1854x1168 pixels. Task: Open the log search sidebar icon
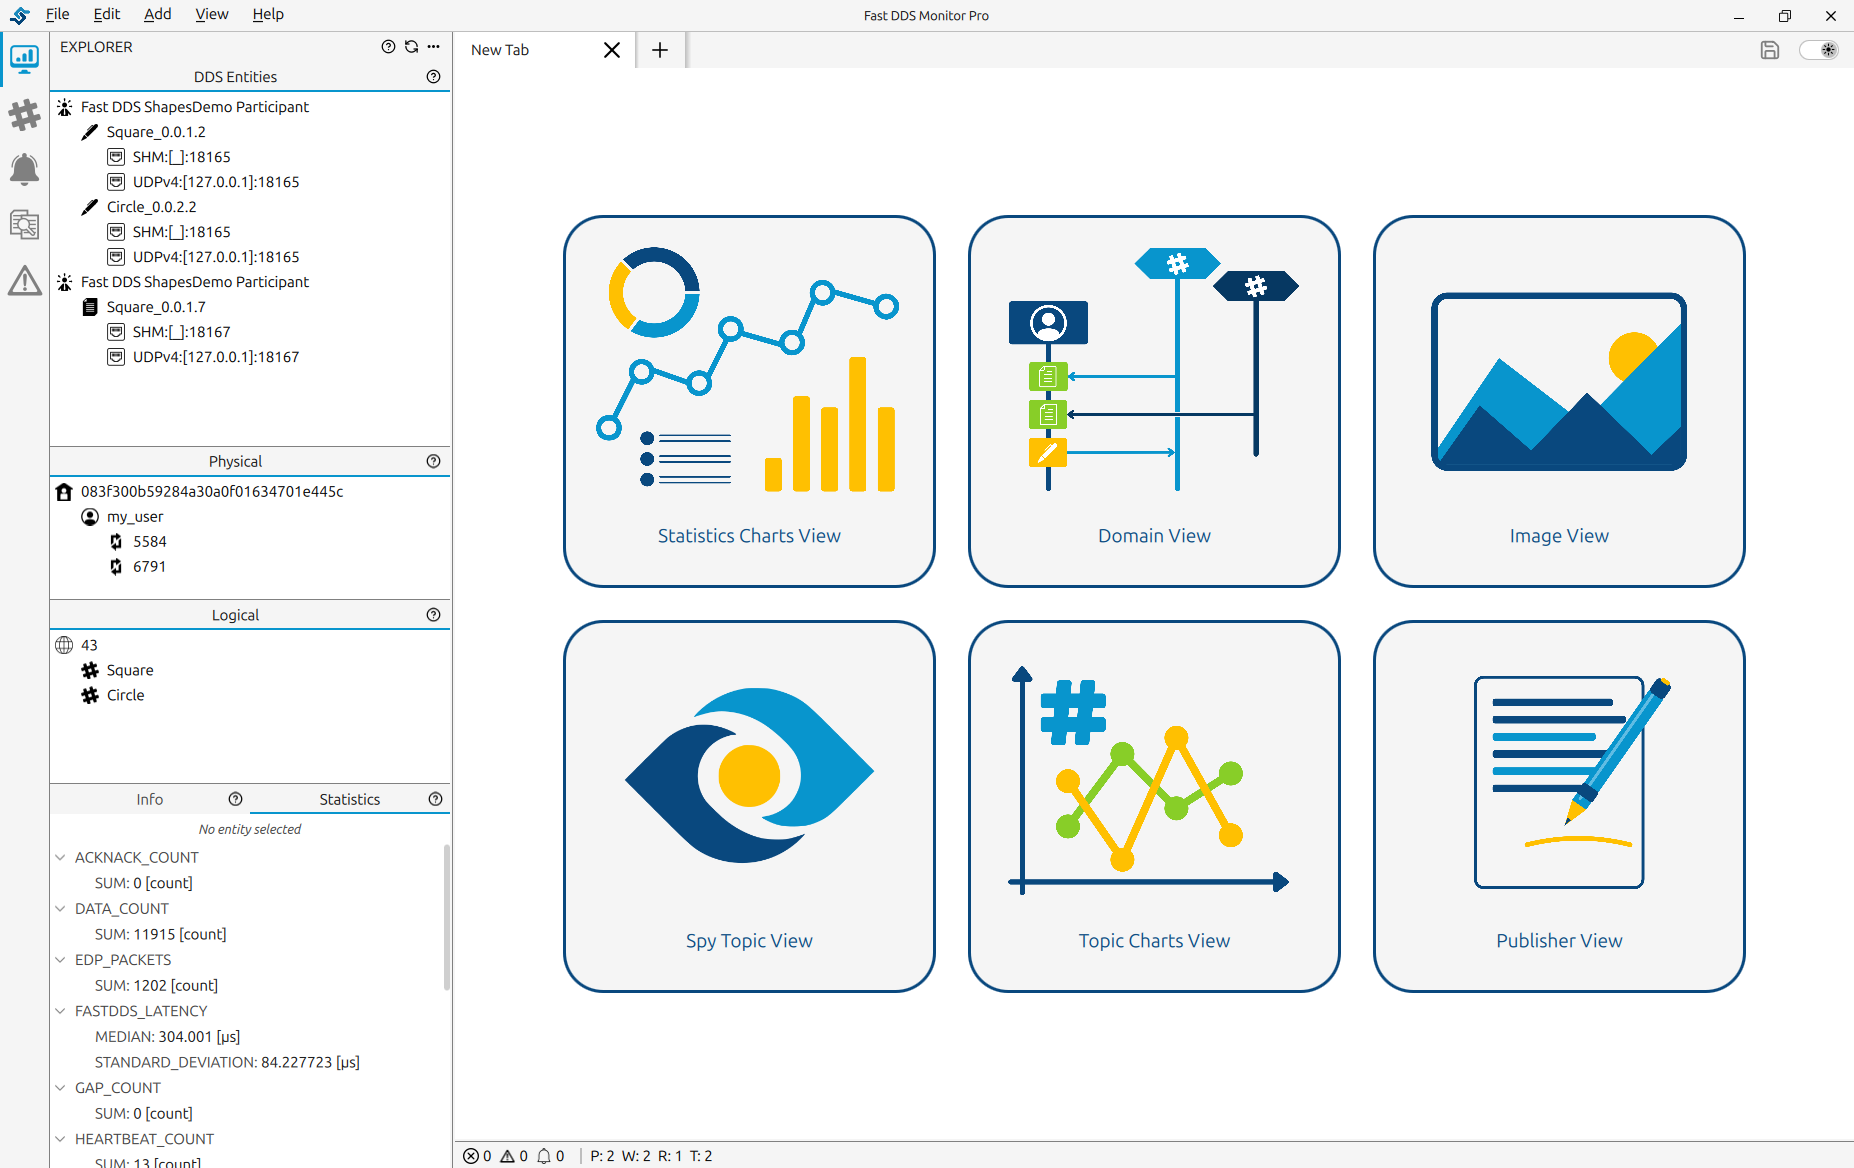pyautogui.click(x=24, y=225)
